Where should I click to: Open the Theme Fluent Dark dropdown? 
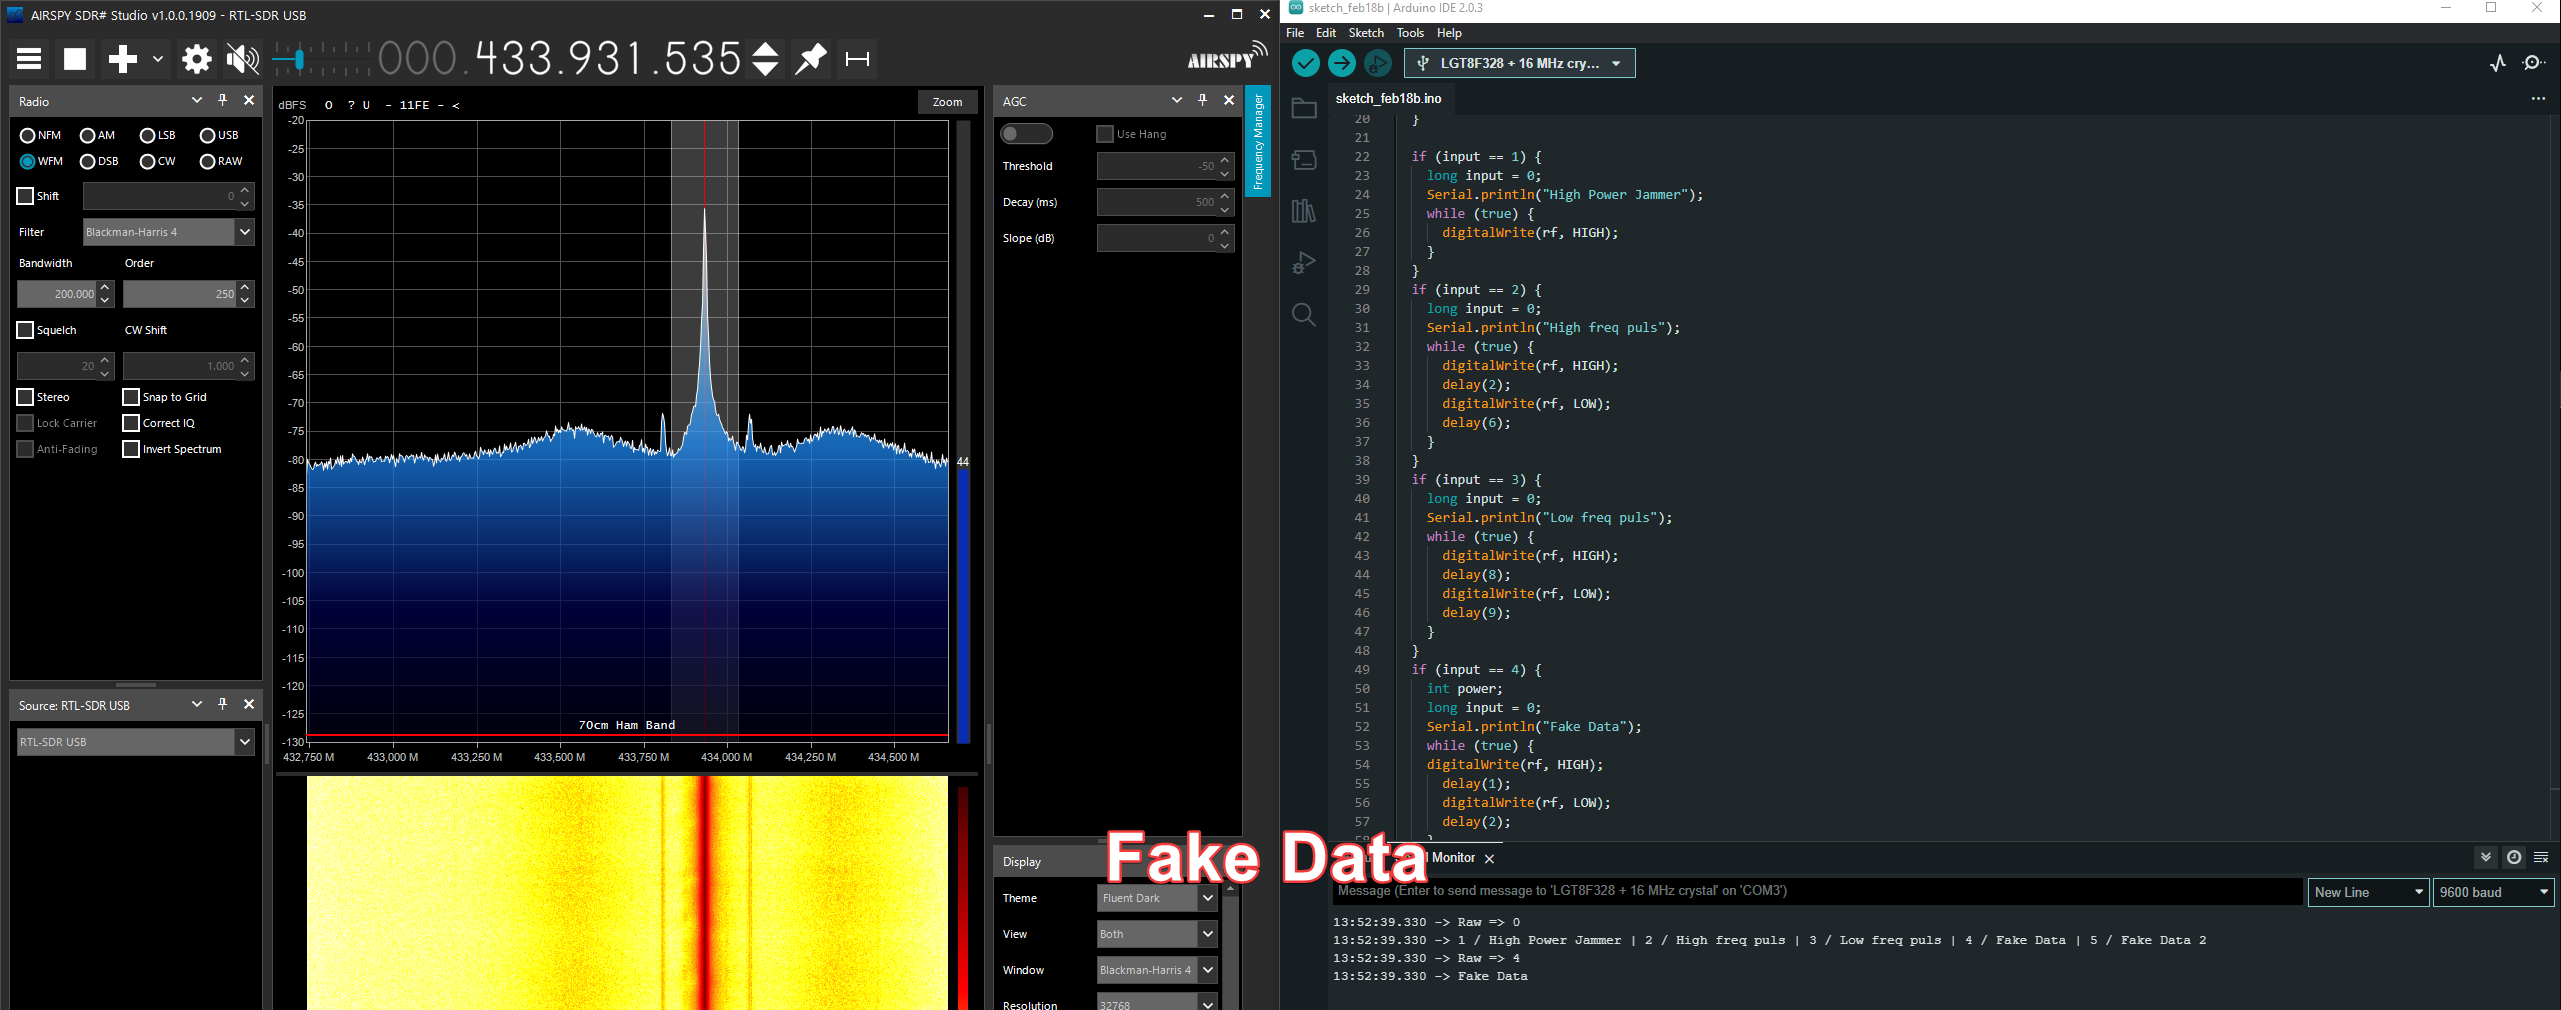[x=1157, y=898]
